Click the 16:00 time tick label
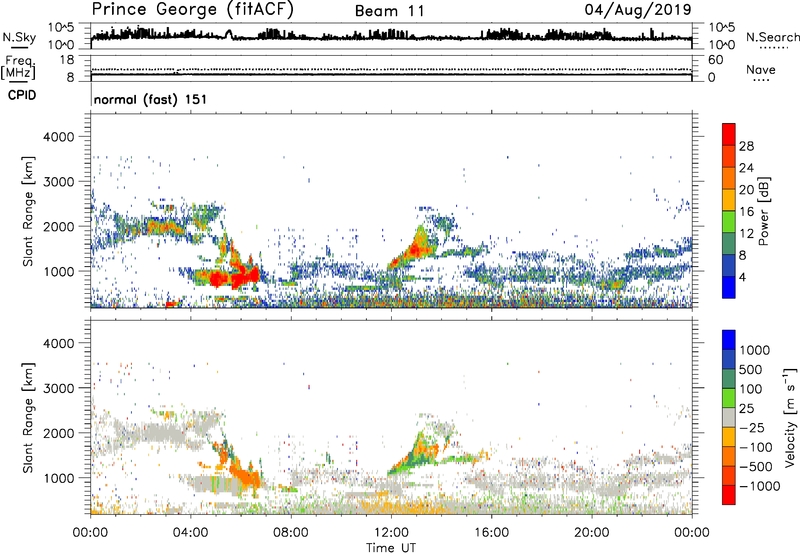The height and width of the screenshot is (554, 800). click(x=491, y=533)
